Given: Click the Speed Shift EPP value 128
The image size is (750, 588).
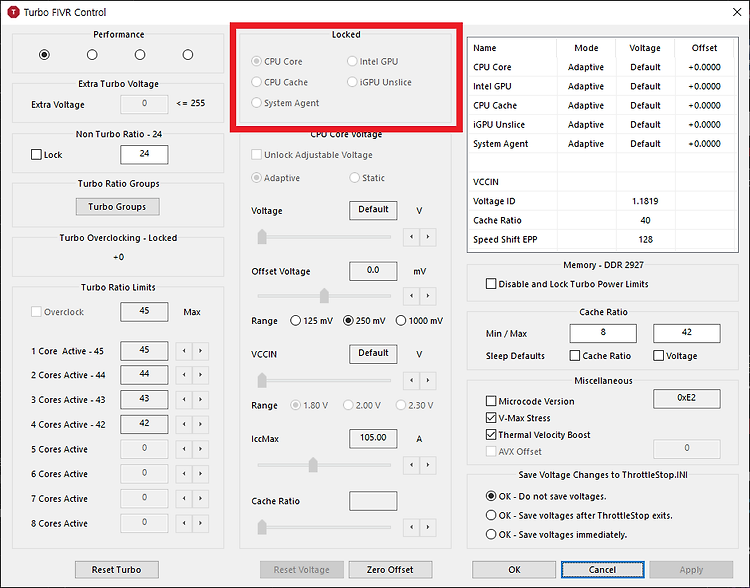Looking at the screenshot, I should click(x=645, y=239).
